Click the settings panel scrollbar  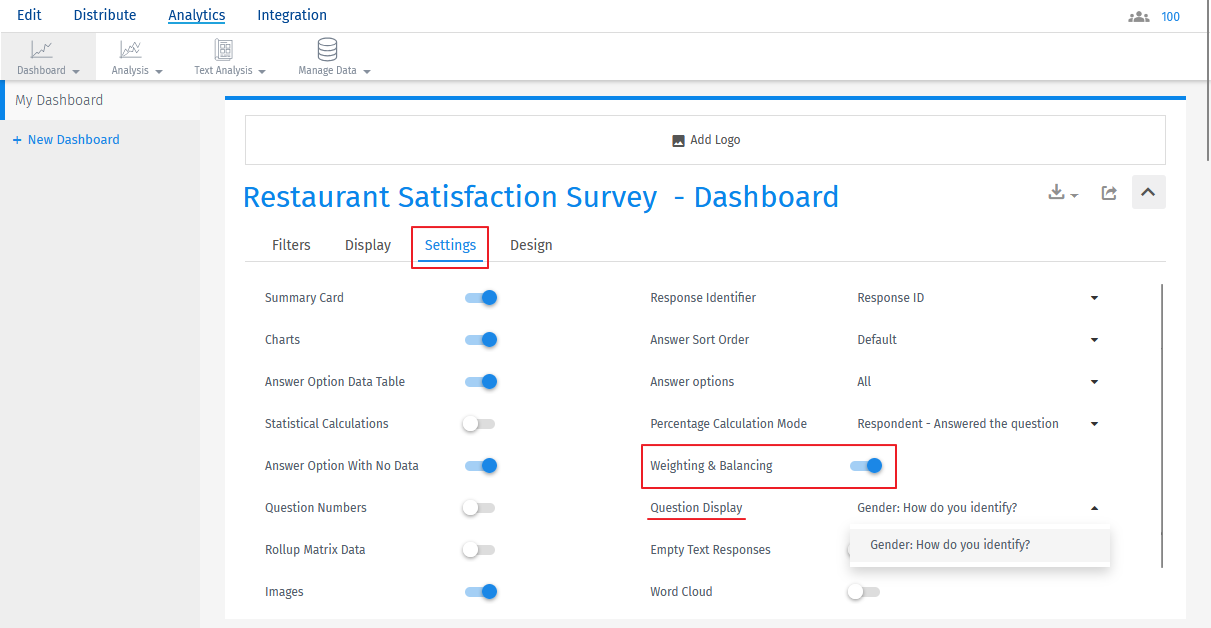tap(1162, 425)
